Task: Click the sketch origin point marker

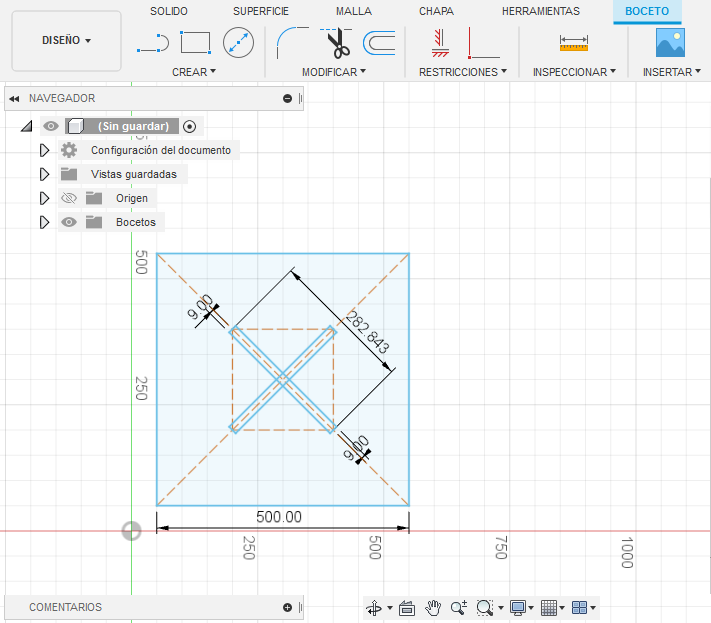Action: coord(131,531)
